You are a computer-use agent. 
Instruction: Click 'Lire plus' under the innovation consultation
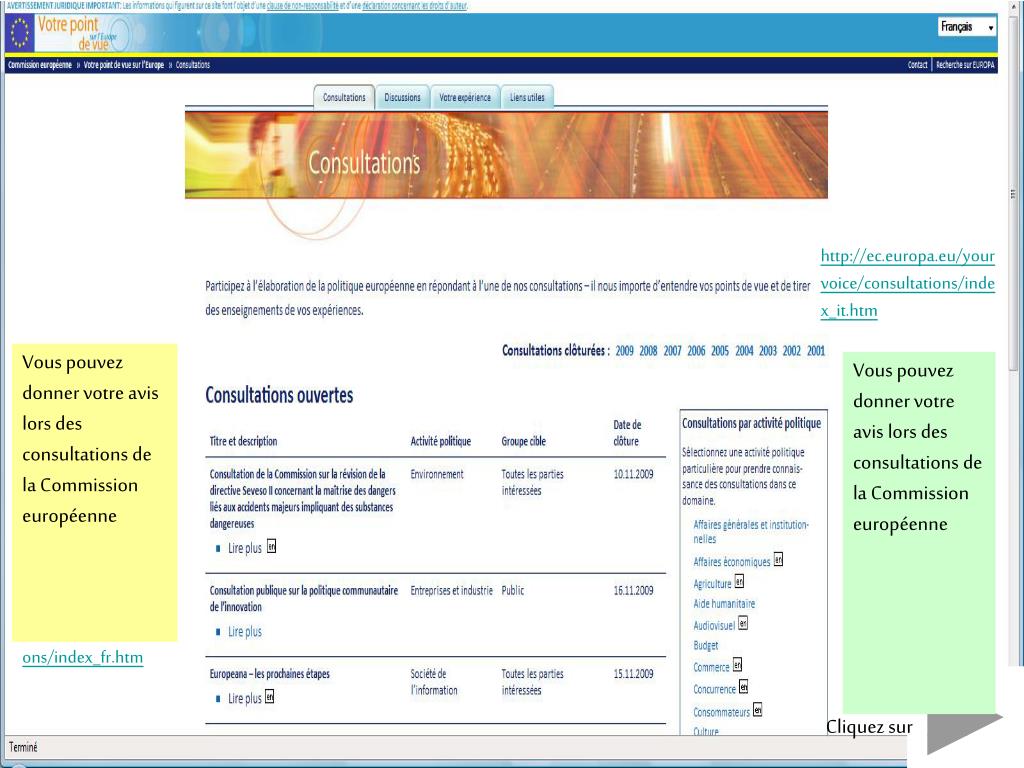[x=244, y=632]
